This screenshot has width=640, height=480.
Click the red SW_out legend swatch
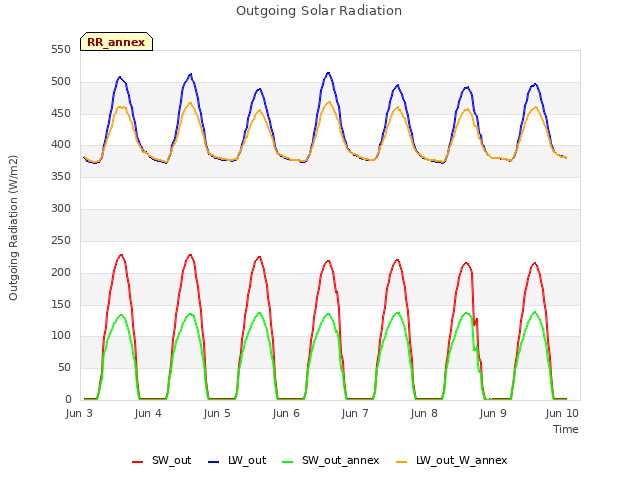tap(138, 462)
